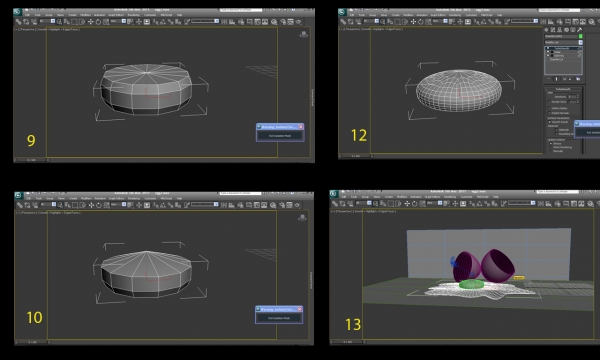Click Select and Link icon in screenshot 9
Screen dimensions: 600x360
pyautogui.click(x=18, y=22)
